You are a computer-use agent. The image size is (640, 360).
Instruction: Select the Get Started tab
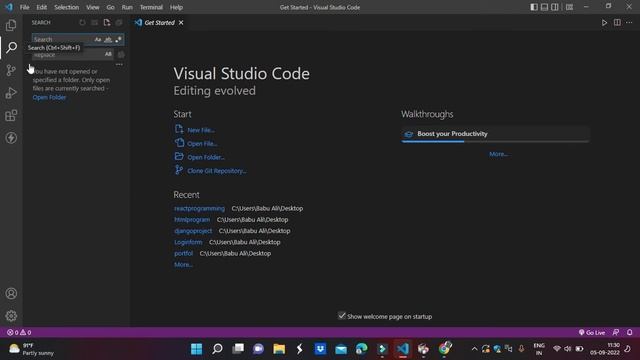click(x=159, y=22)
